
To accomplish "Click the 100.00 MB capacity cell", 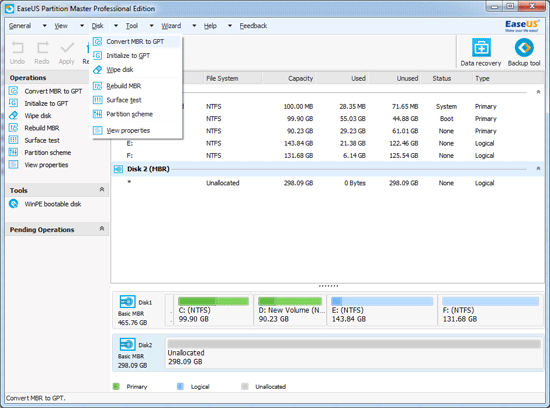I will [x=298, y=107].
